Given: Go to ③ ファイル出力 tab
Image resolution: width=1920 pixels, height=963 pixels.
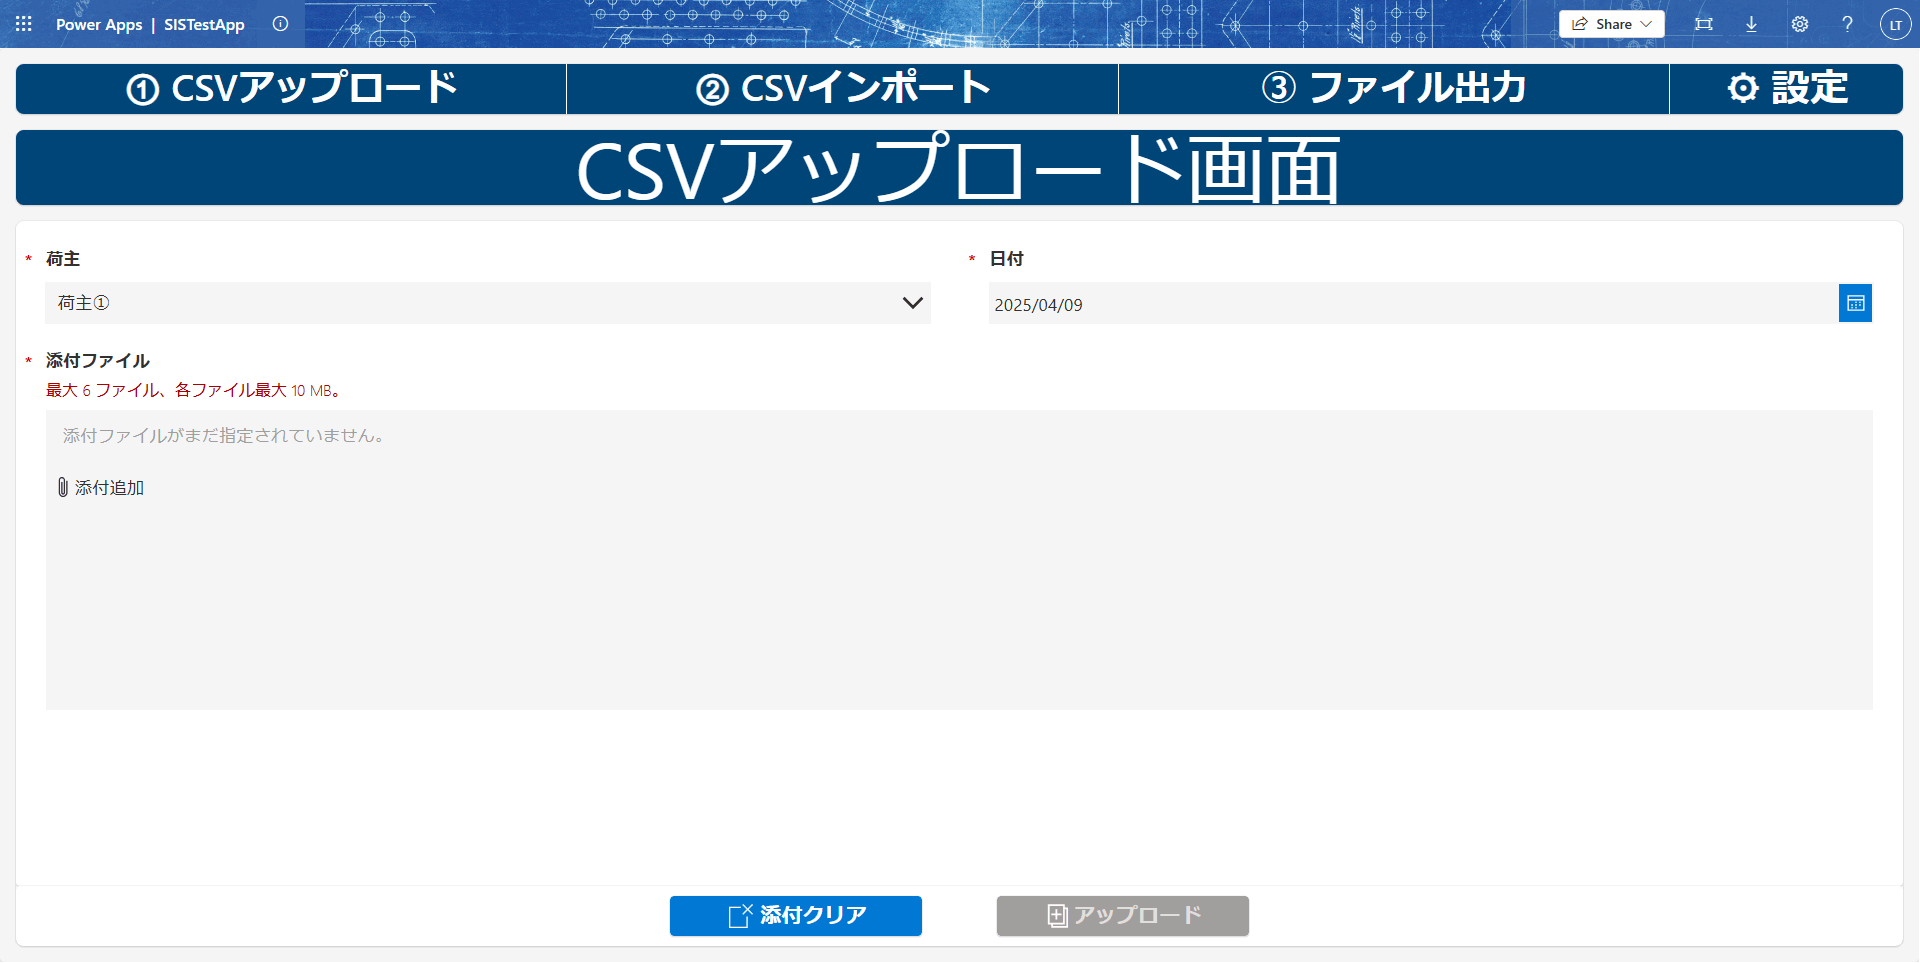Looking at the screenshot, I should pyautogui.click(x=1393, y=89).
